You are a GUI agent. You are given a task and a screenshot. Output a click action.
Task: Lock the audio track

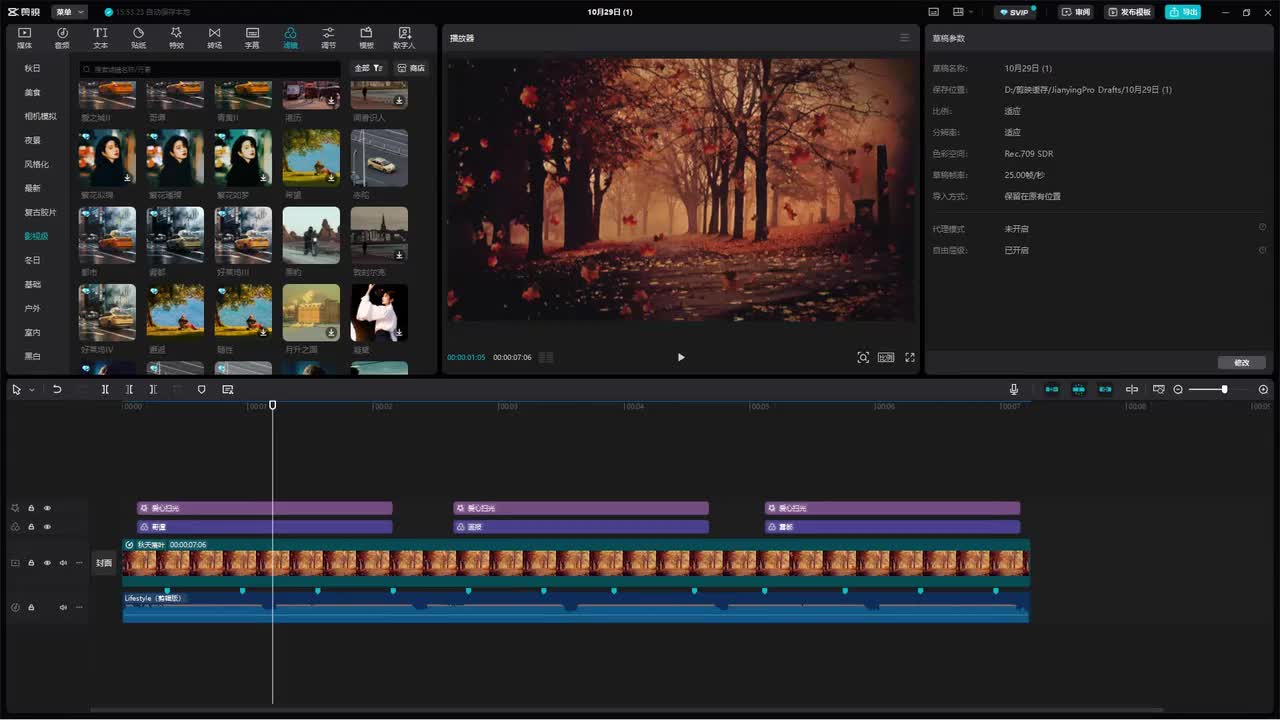coord(31,607)
